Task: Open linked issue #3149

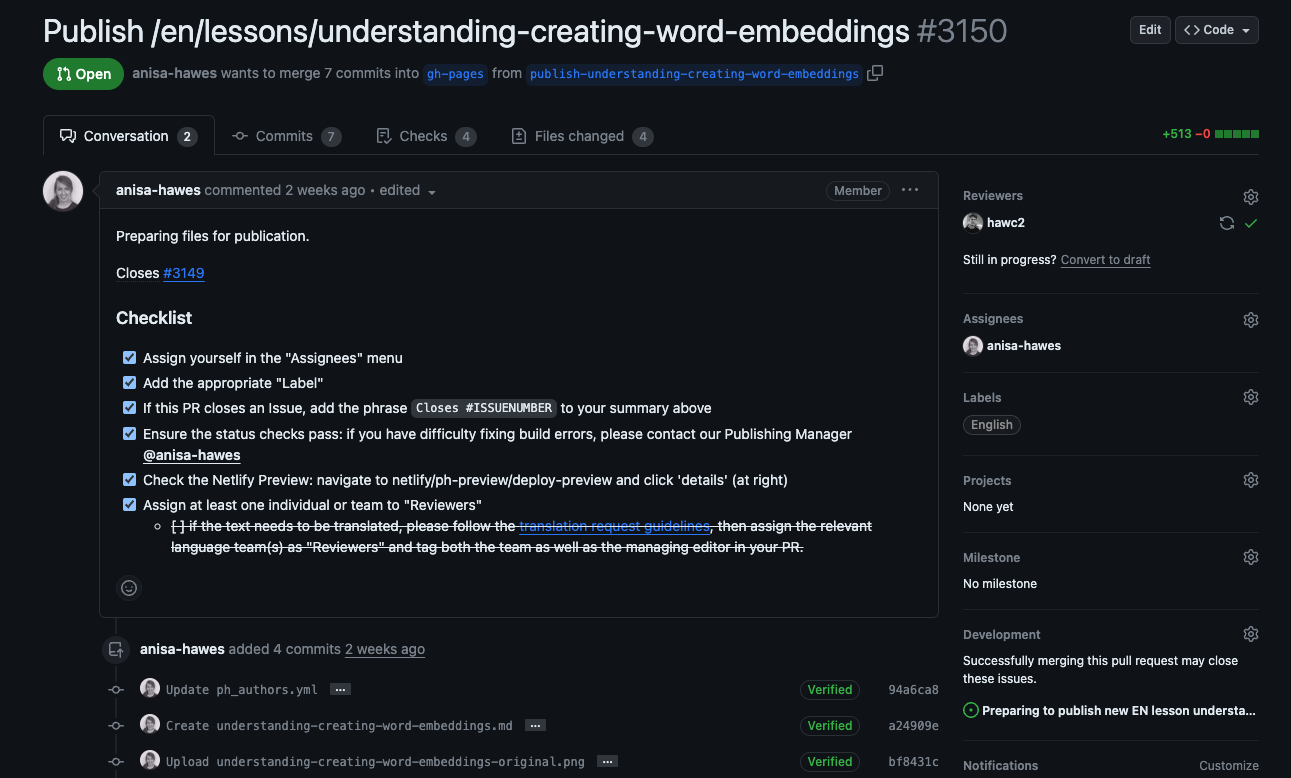Action: point(183,273)
